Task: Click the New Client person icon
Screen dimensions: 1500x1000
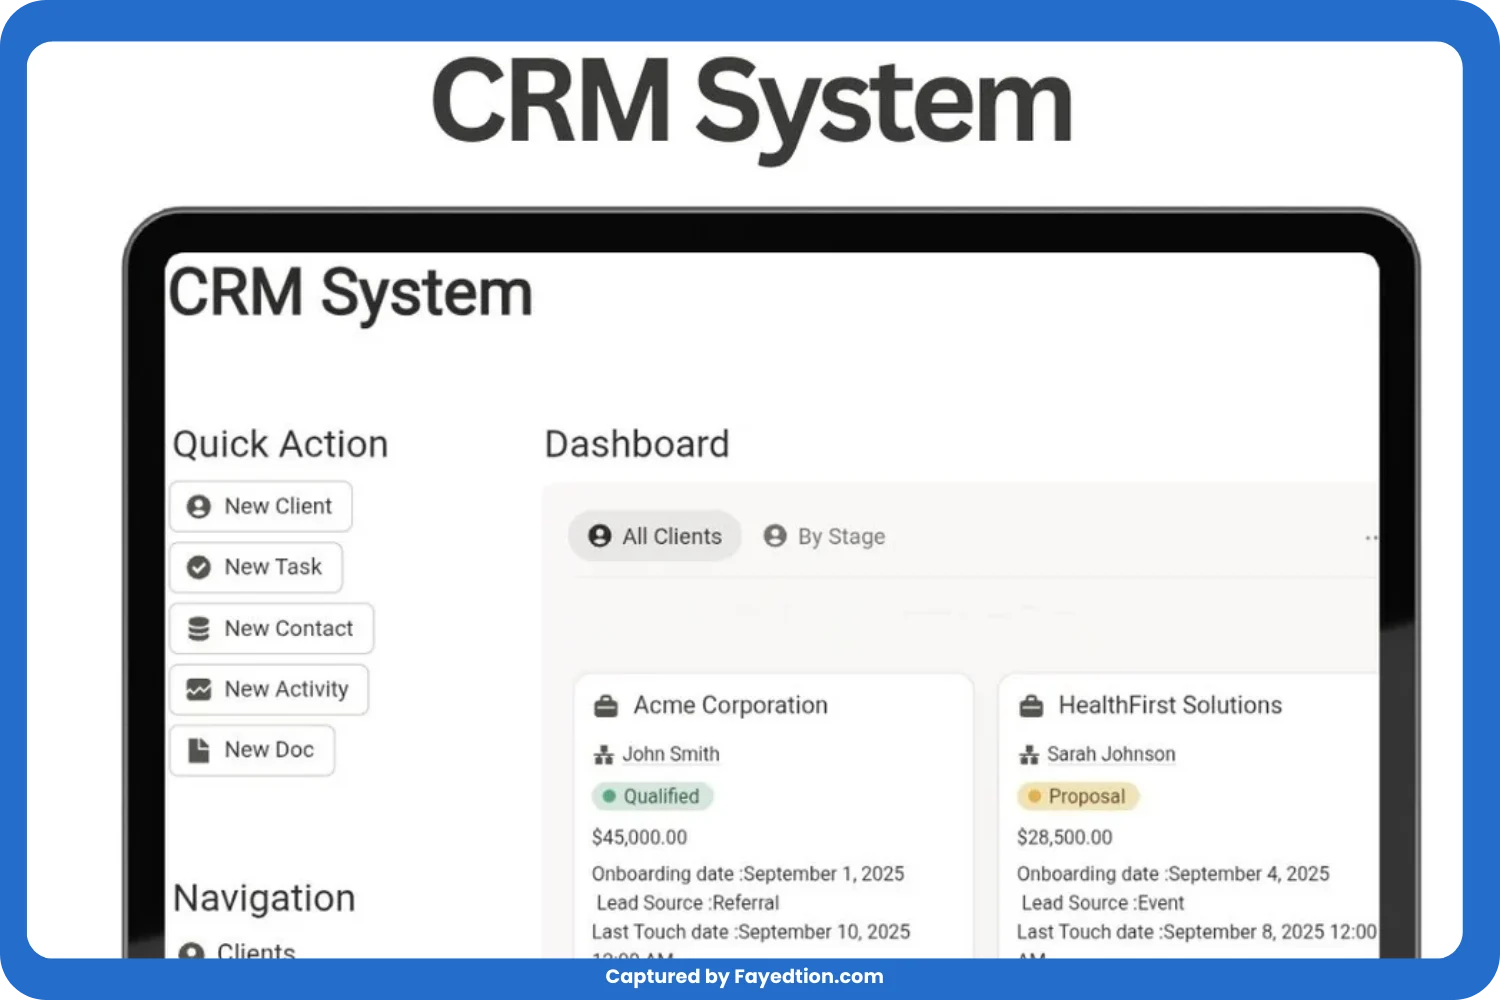Action: tap(199, 507)
